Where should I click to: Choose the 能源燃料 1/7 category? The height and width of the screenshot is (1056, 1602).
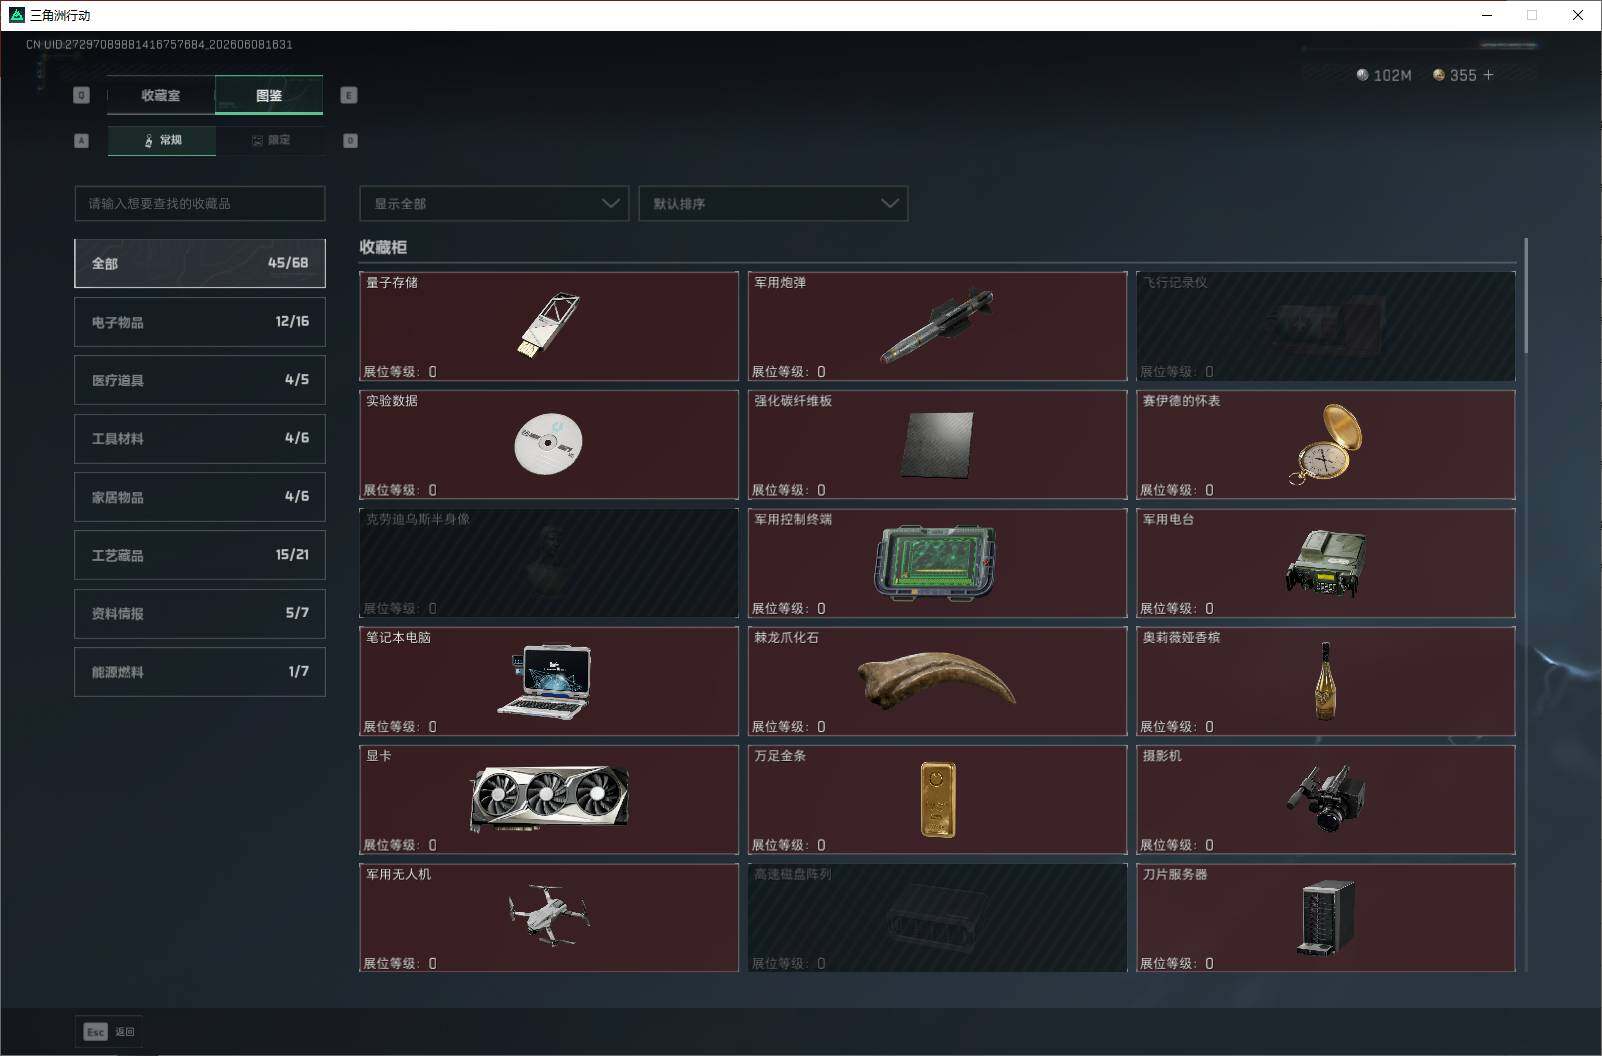tap(200, 671)
